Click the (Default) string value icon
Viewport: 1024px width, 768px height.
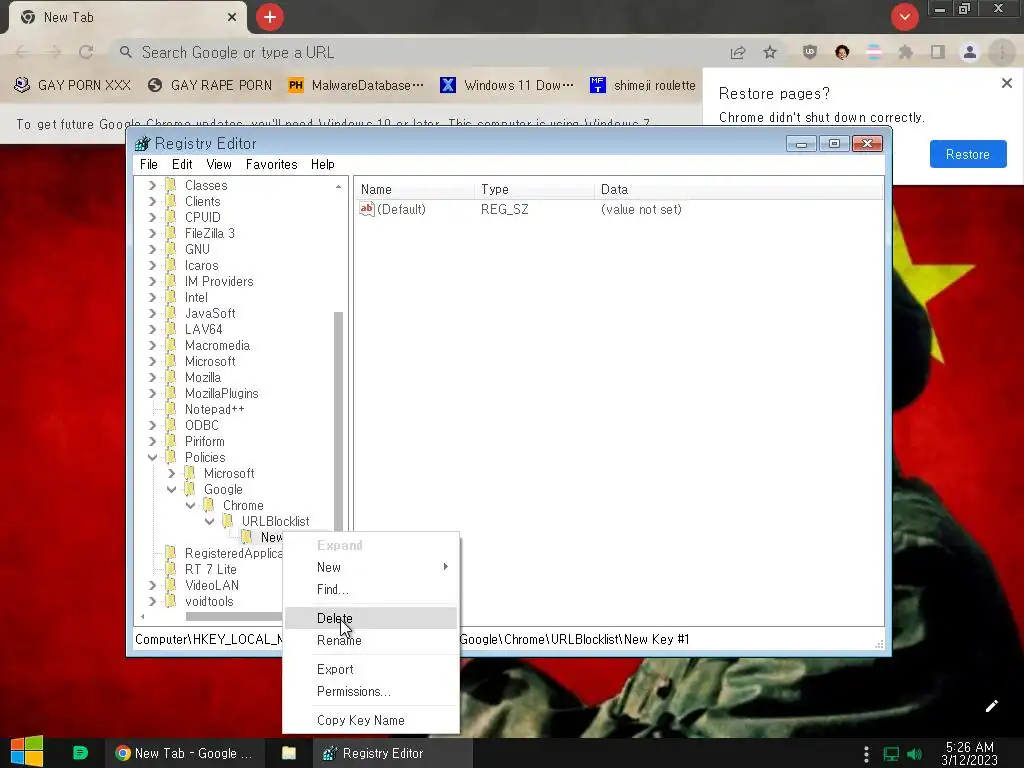point(366,209)
